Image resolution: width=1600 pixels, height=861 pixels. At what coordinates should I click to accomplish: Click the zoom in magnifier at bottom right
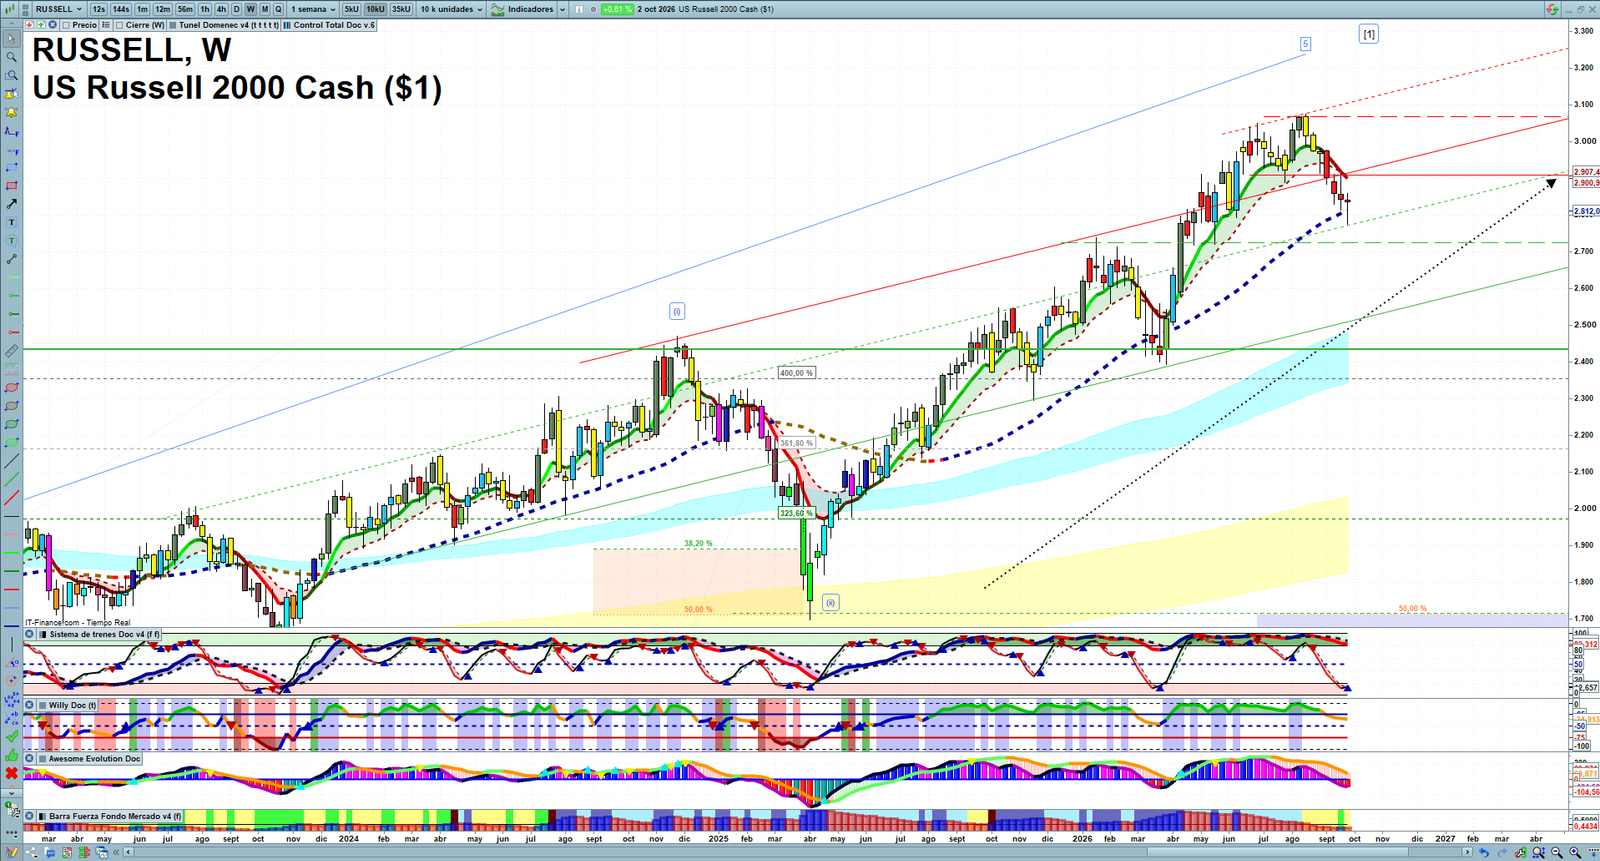click(x=1575, y=853)
